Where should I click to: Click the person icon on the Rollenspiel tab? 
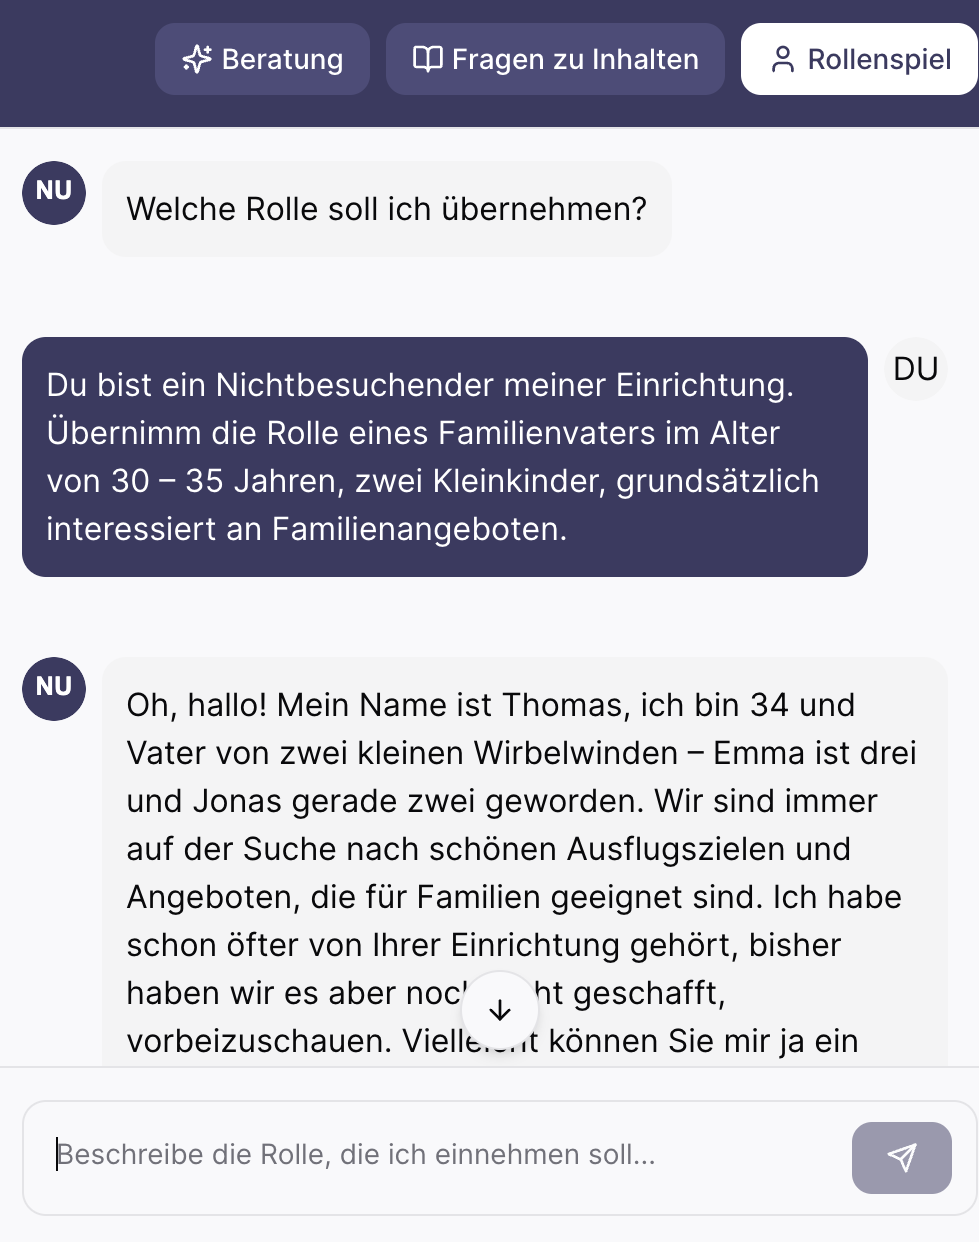tap(783, 59)
